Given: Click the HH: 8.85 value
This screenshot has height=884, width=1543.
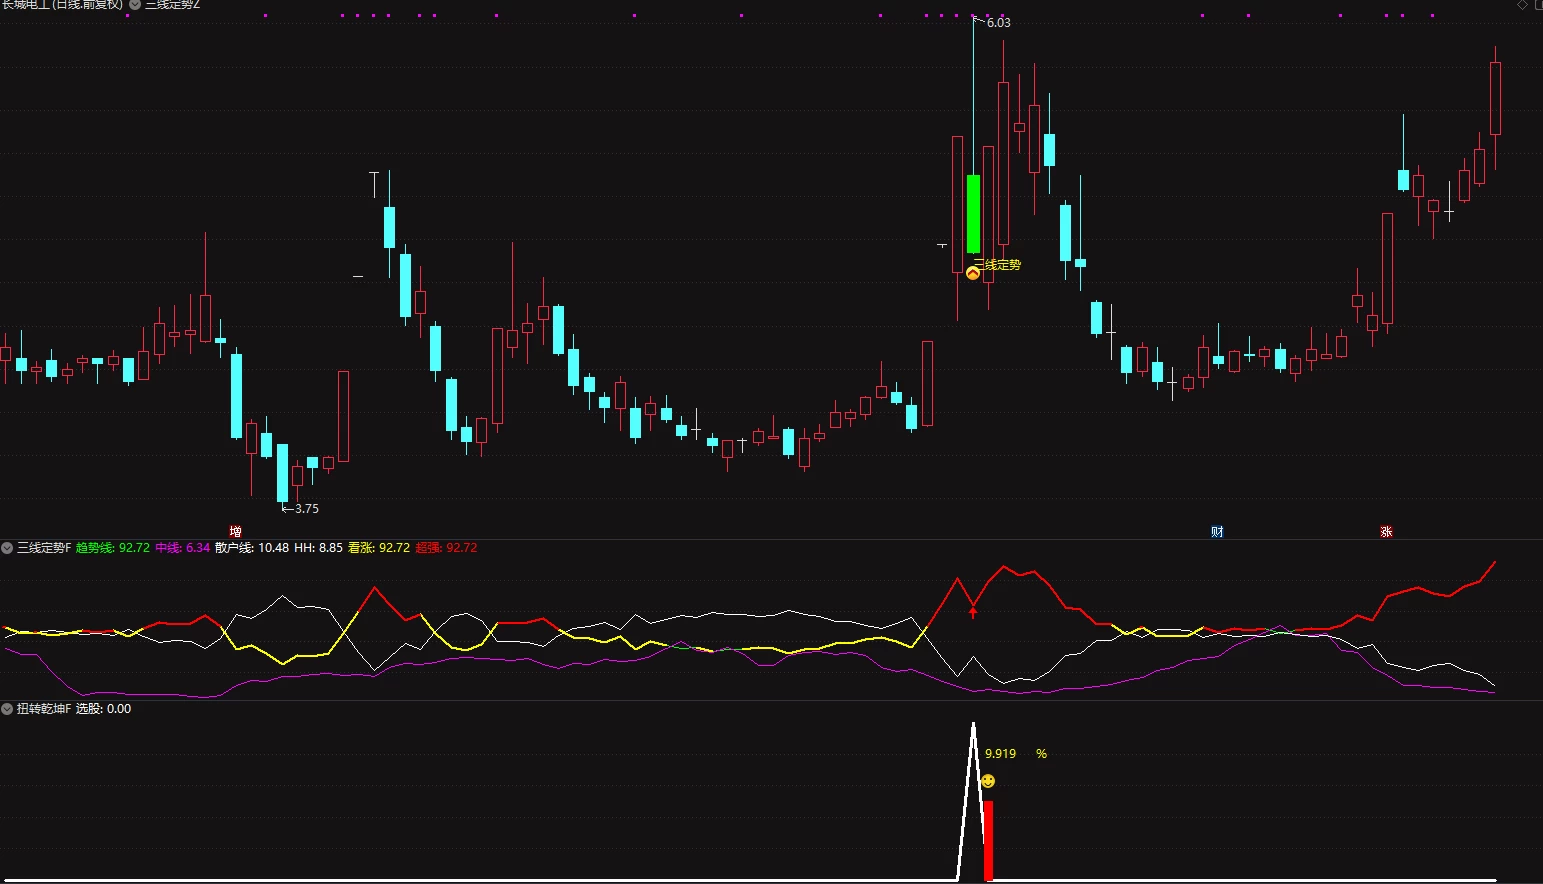Looking at the screenshot, I should coord(318,548).
